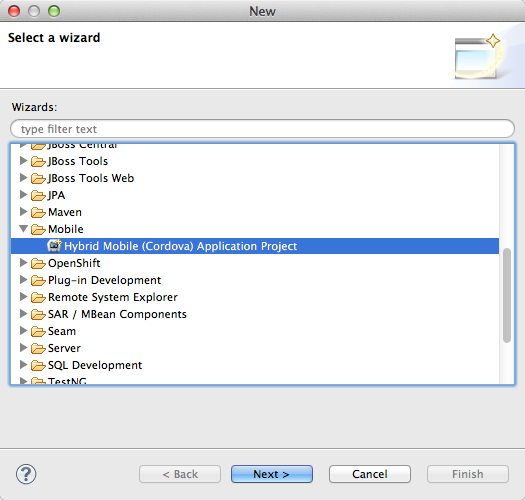The image size is (525, 500).
Task: Click the Hybrid Mobile Cordova project icon
Action: [54, 245]
